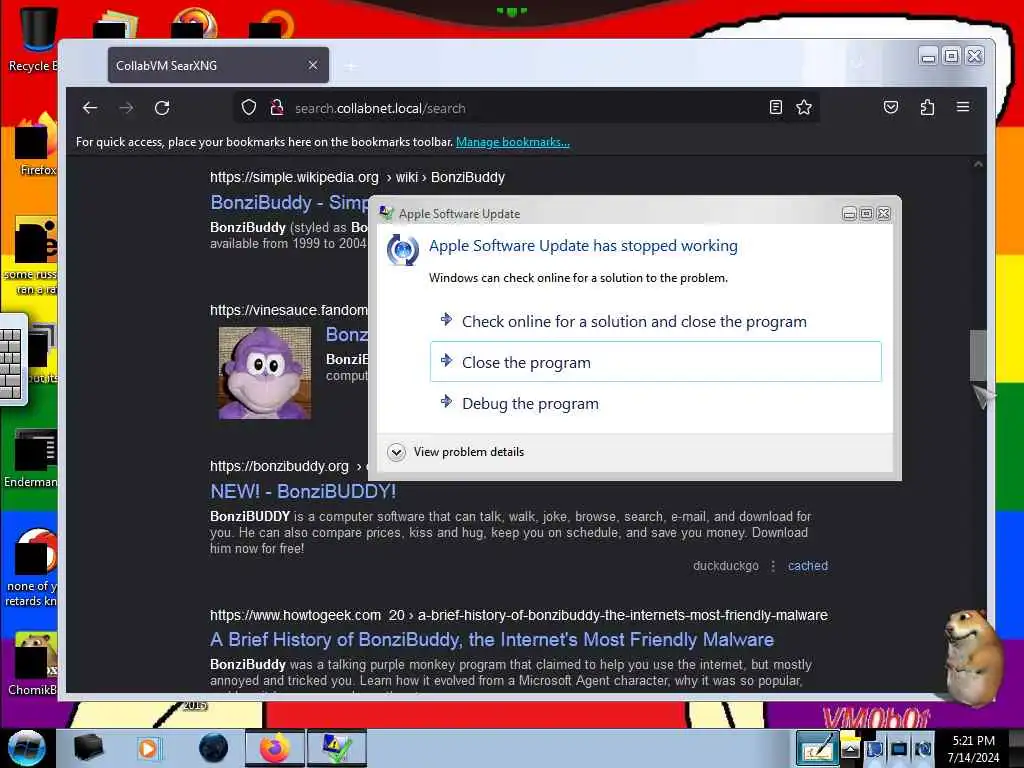Open result options dots beside duckduckgo
This screenshot has width=1024, height=768.
(x=773, y=566)
